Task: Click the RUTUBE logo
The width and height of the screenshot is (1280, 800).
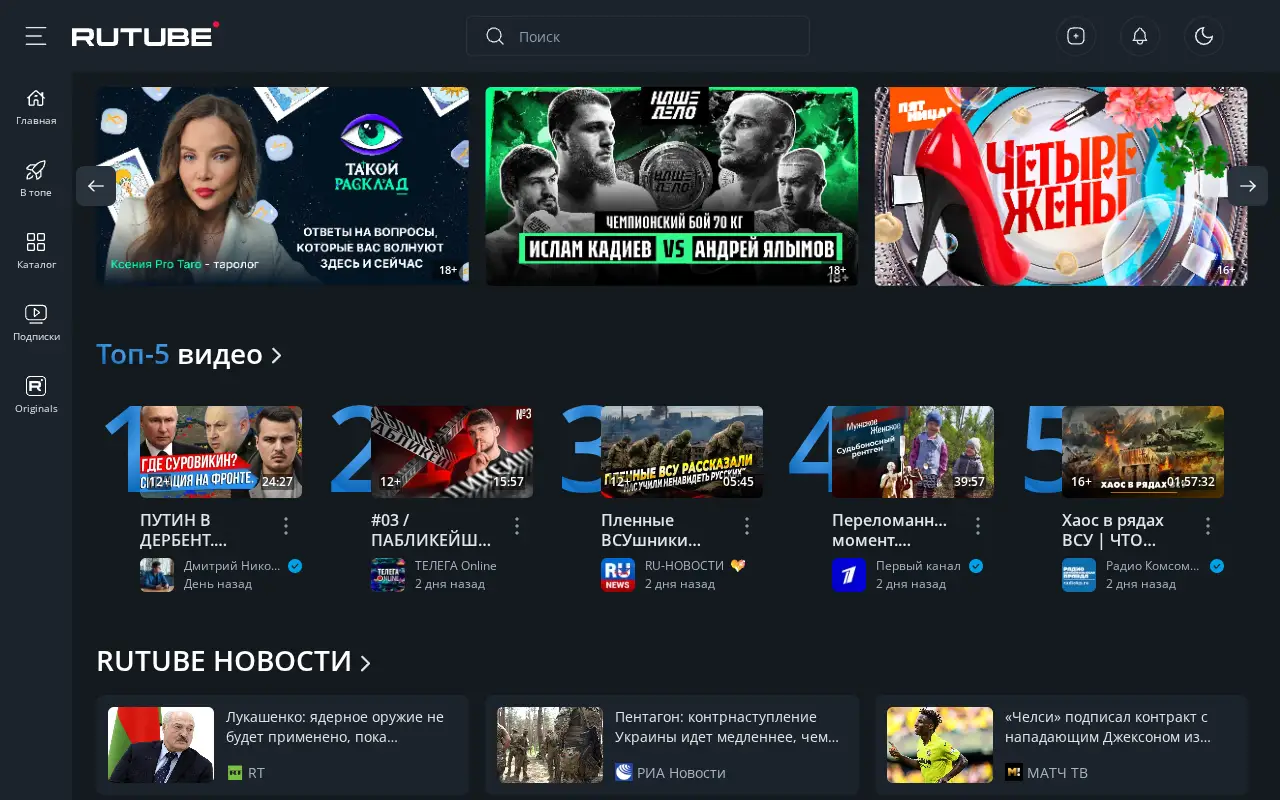Action: 145,36
